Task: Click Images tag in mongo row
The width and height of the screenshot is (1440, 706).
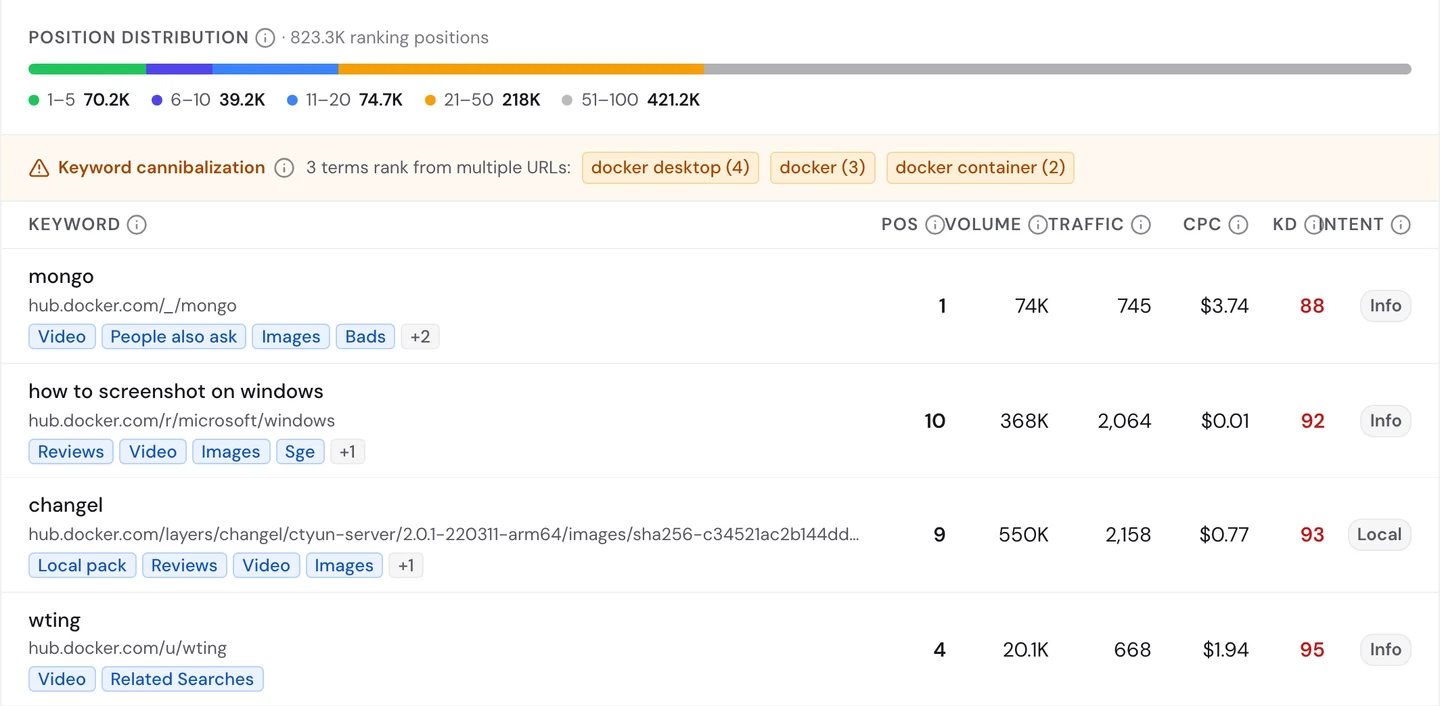Action: click(x=291, y=337)
